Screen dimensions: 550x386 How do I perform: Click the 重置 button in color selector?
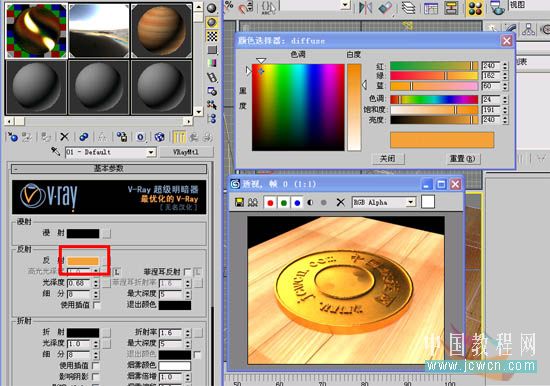pos(462,159)
